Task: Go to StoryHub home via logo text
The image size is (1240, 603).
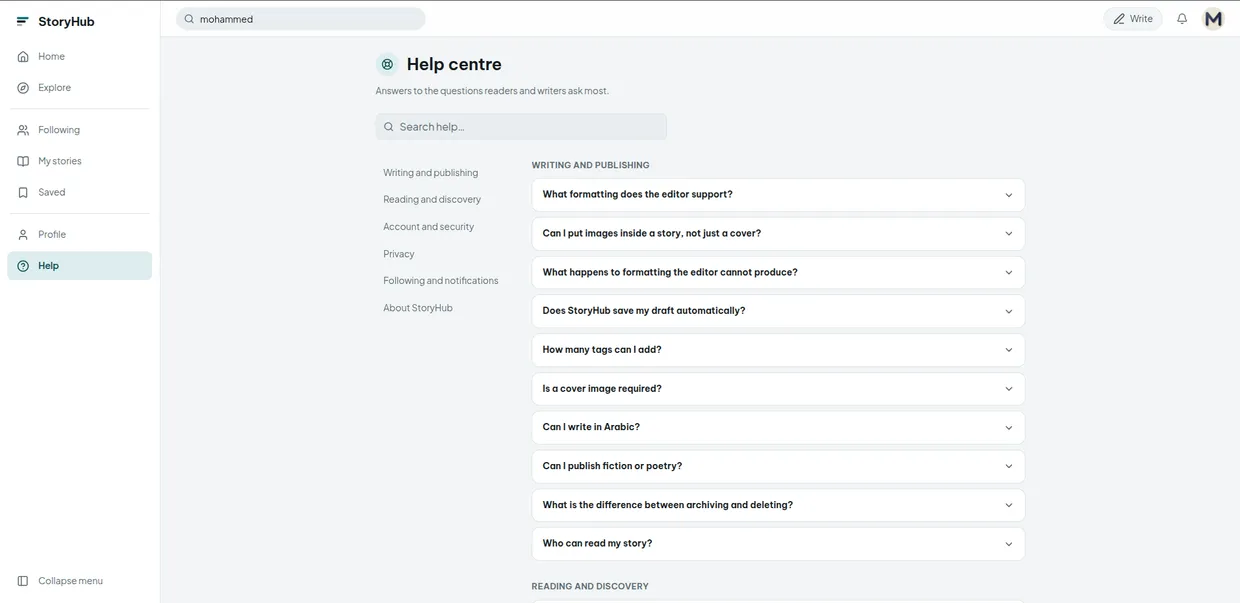Action: click(x=66, y=21)
